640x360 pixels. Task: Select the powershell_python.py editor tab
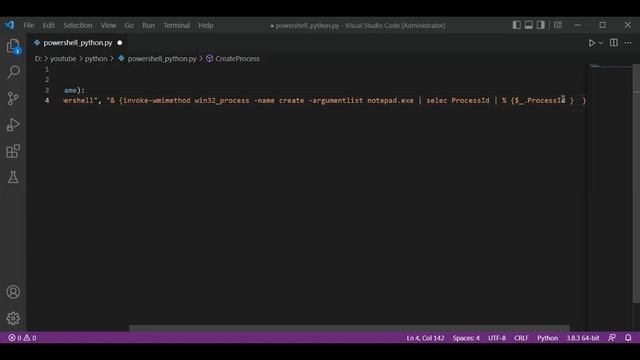(78, 43)
